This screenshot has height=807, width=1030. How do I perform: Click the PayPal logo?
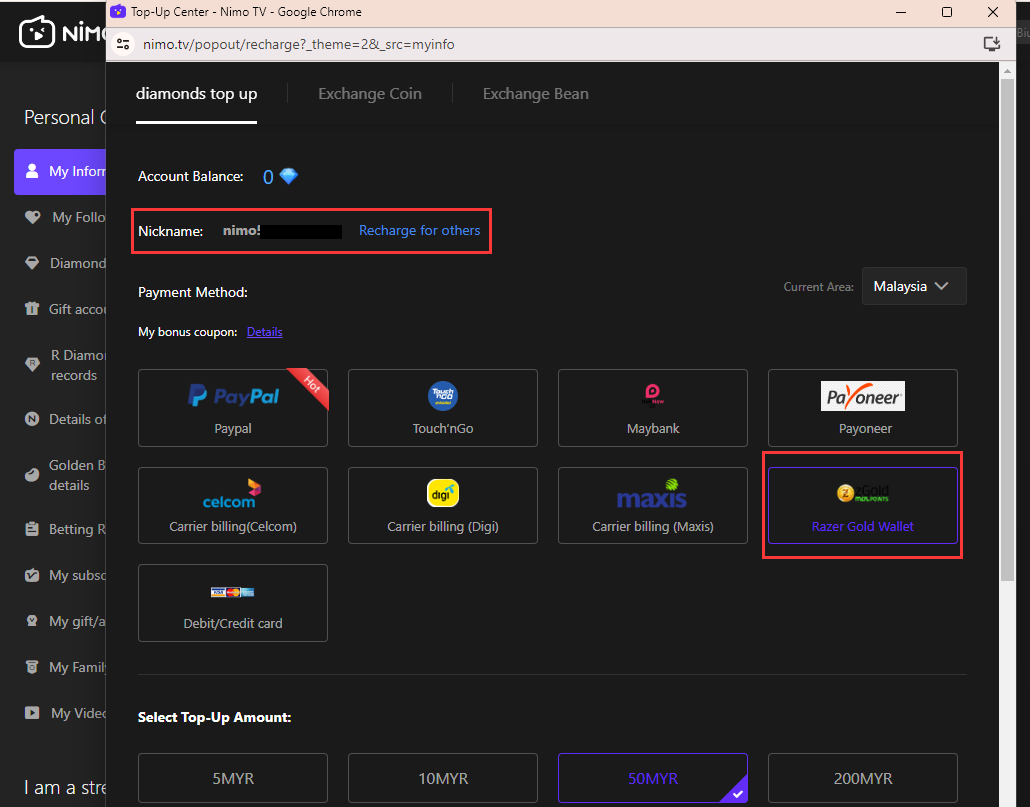tap(233, 395)
